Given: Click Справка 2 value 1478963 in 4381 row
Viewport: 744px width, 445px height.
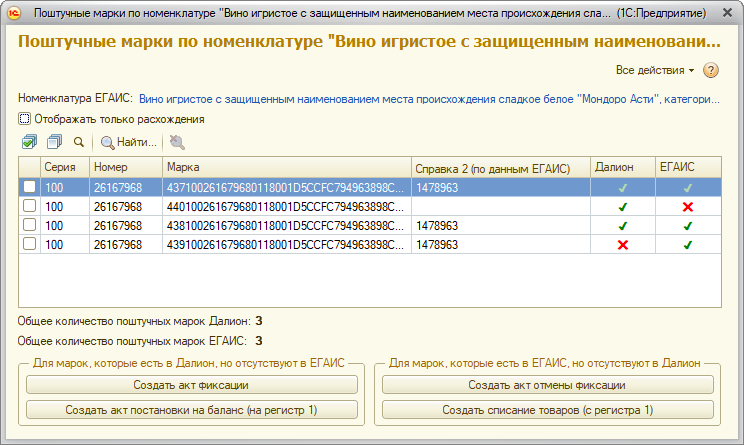Looking at the screenshot, I should tap(437, 226).
